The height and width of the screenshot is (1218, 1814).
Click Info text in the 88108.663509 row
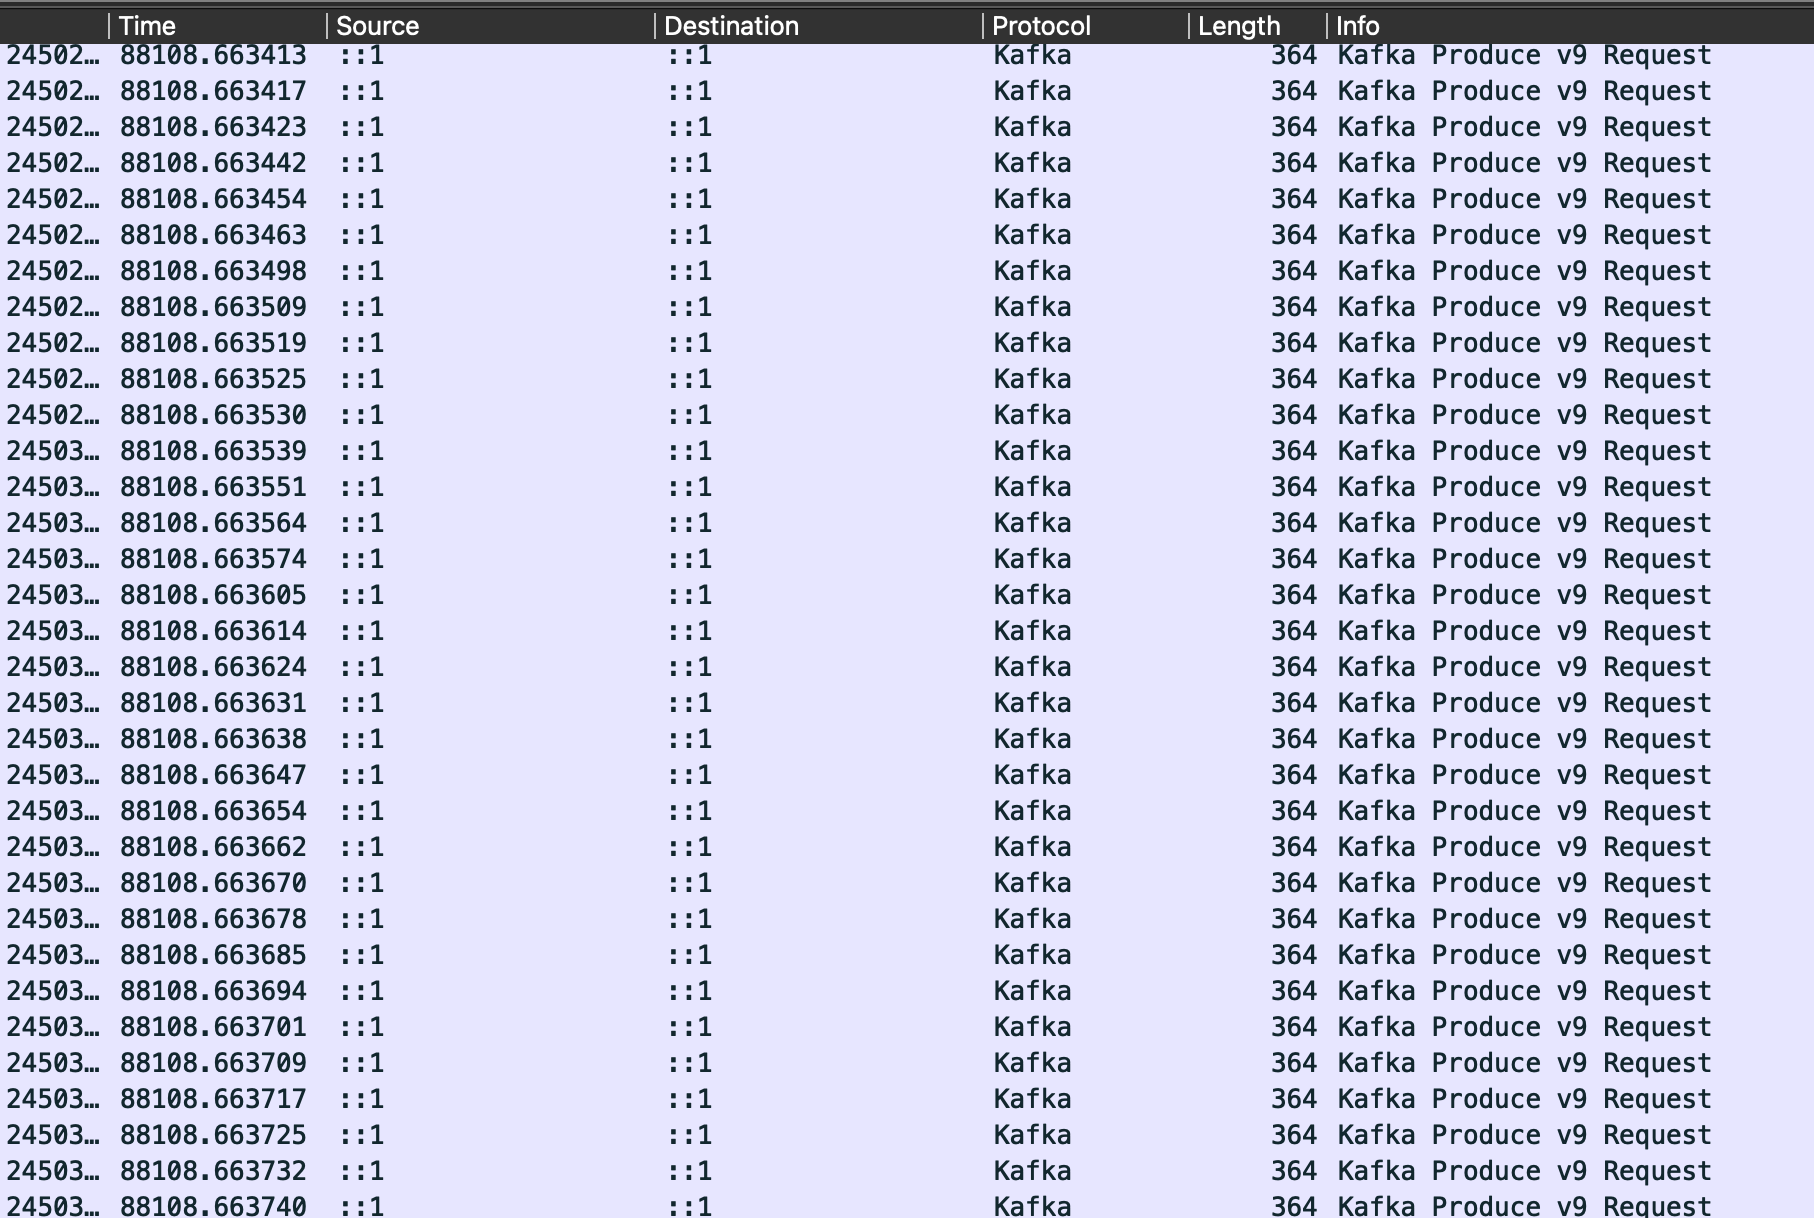pyautogui.click(x=1524, y=307)
